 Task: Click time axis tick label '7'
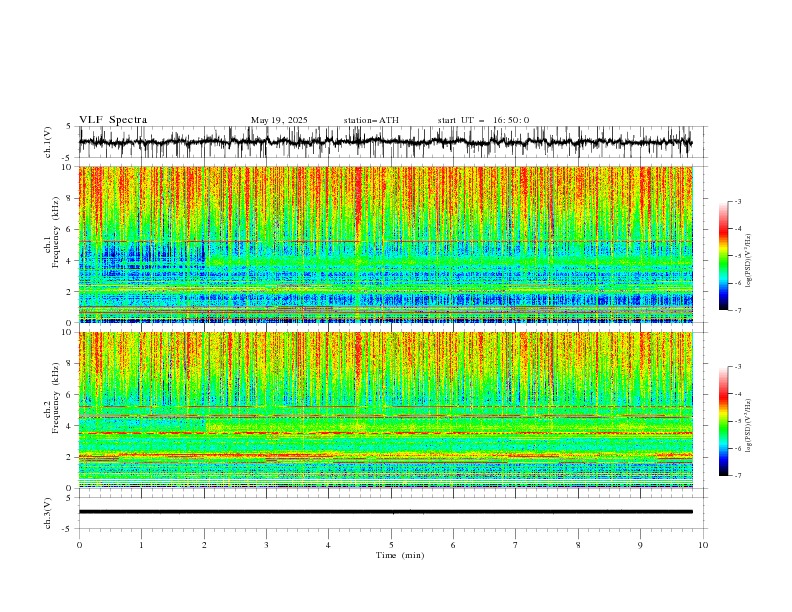(516, 545)
